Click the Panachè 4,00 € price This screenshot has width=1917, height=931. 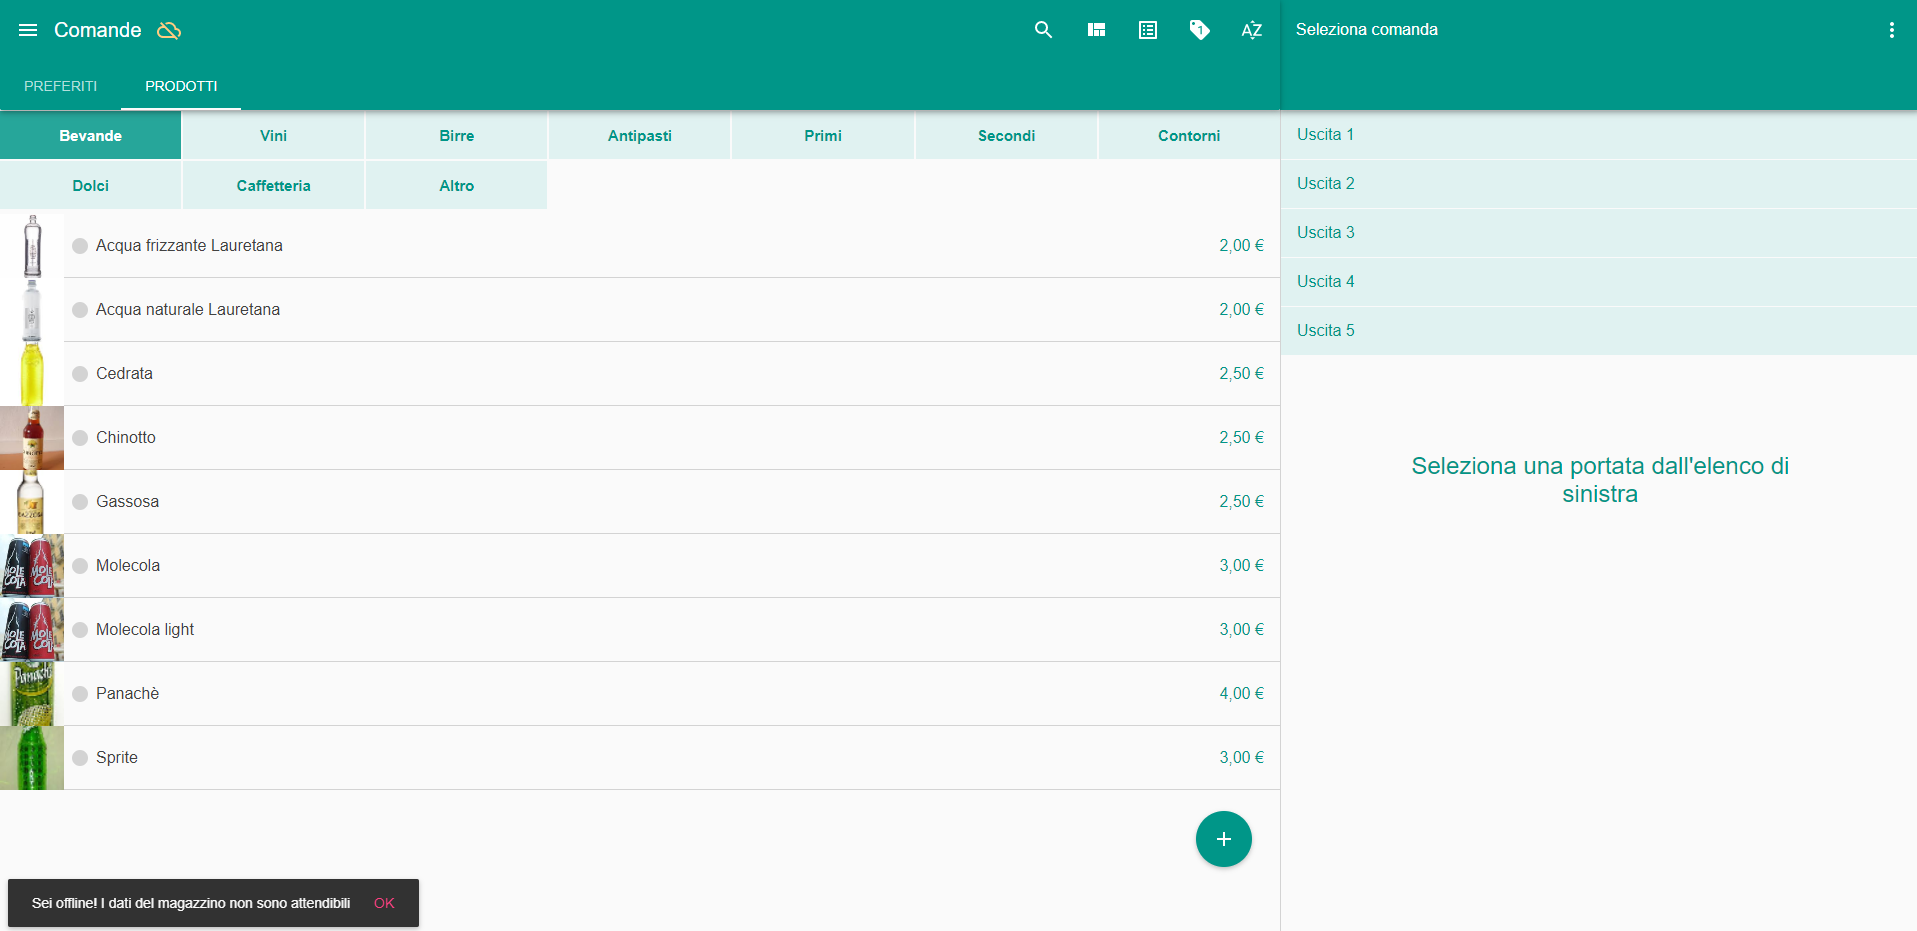pyautogui.click(x=1241, y=694)
